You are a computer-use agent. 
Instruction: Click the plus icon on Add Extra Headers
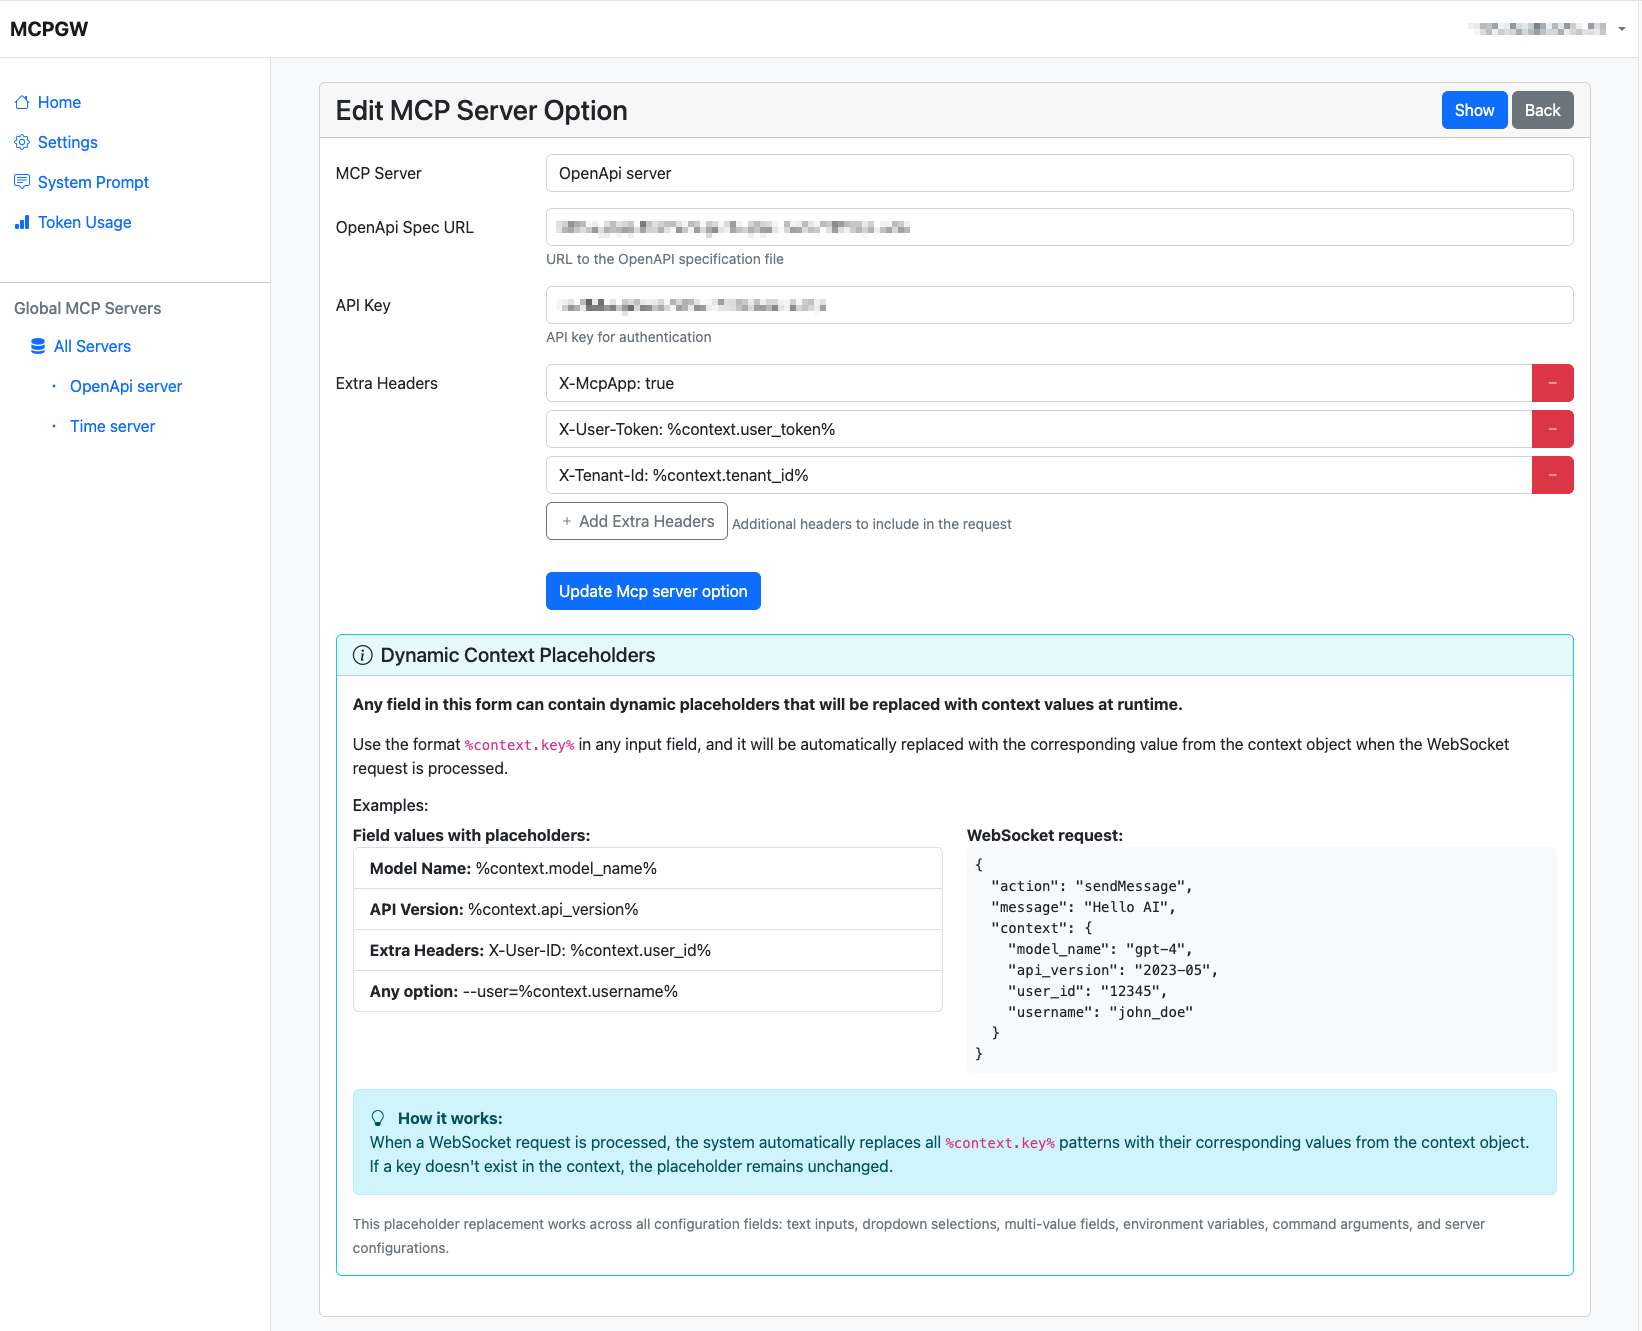(x=565, y=521)
